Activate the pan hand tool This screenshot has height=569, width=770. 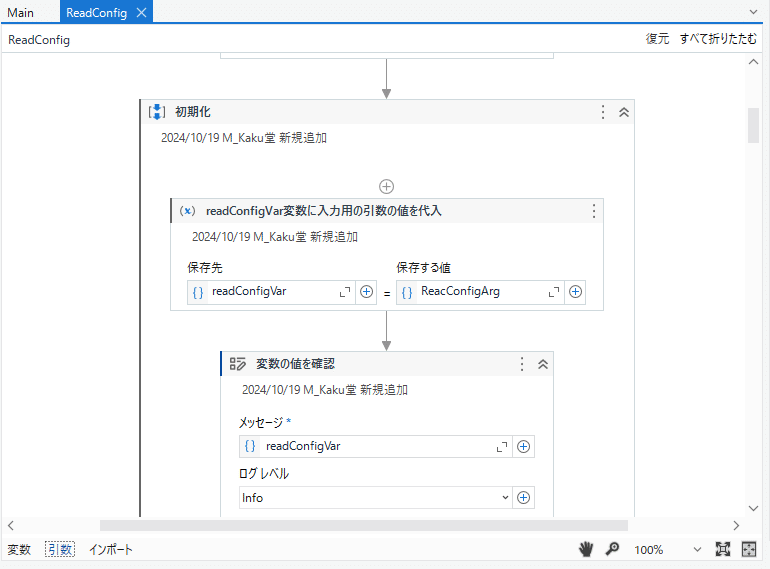point(585,549)
